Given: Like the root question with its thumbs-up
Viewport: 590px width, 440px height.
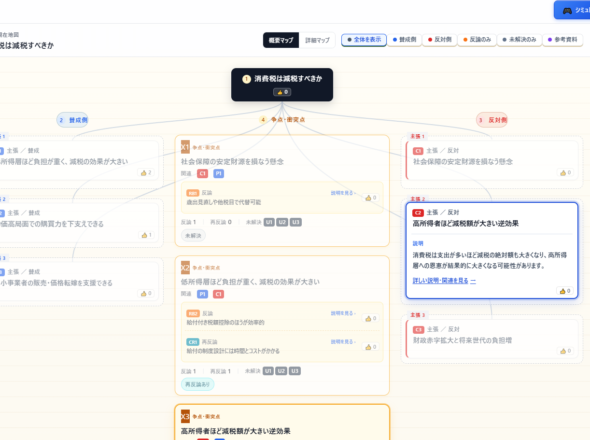Looking at the screenshot, I should tap(282, 92).
